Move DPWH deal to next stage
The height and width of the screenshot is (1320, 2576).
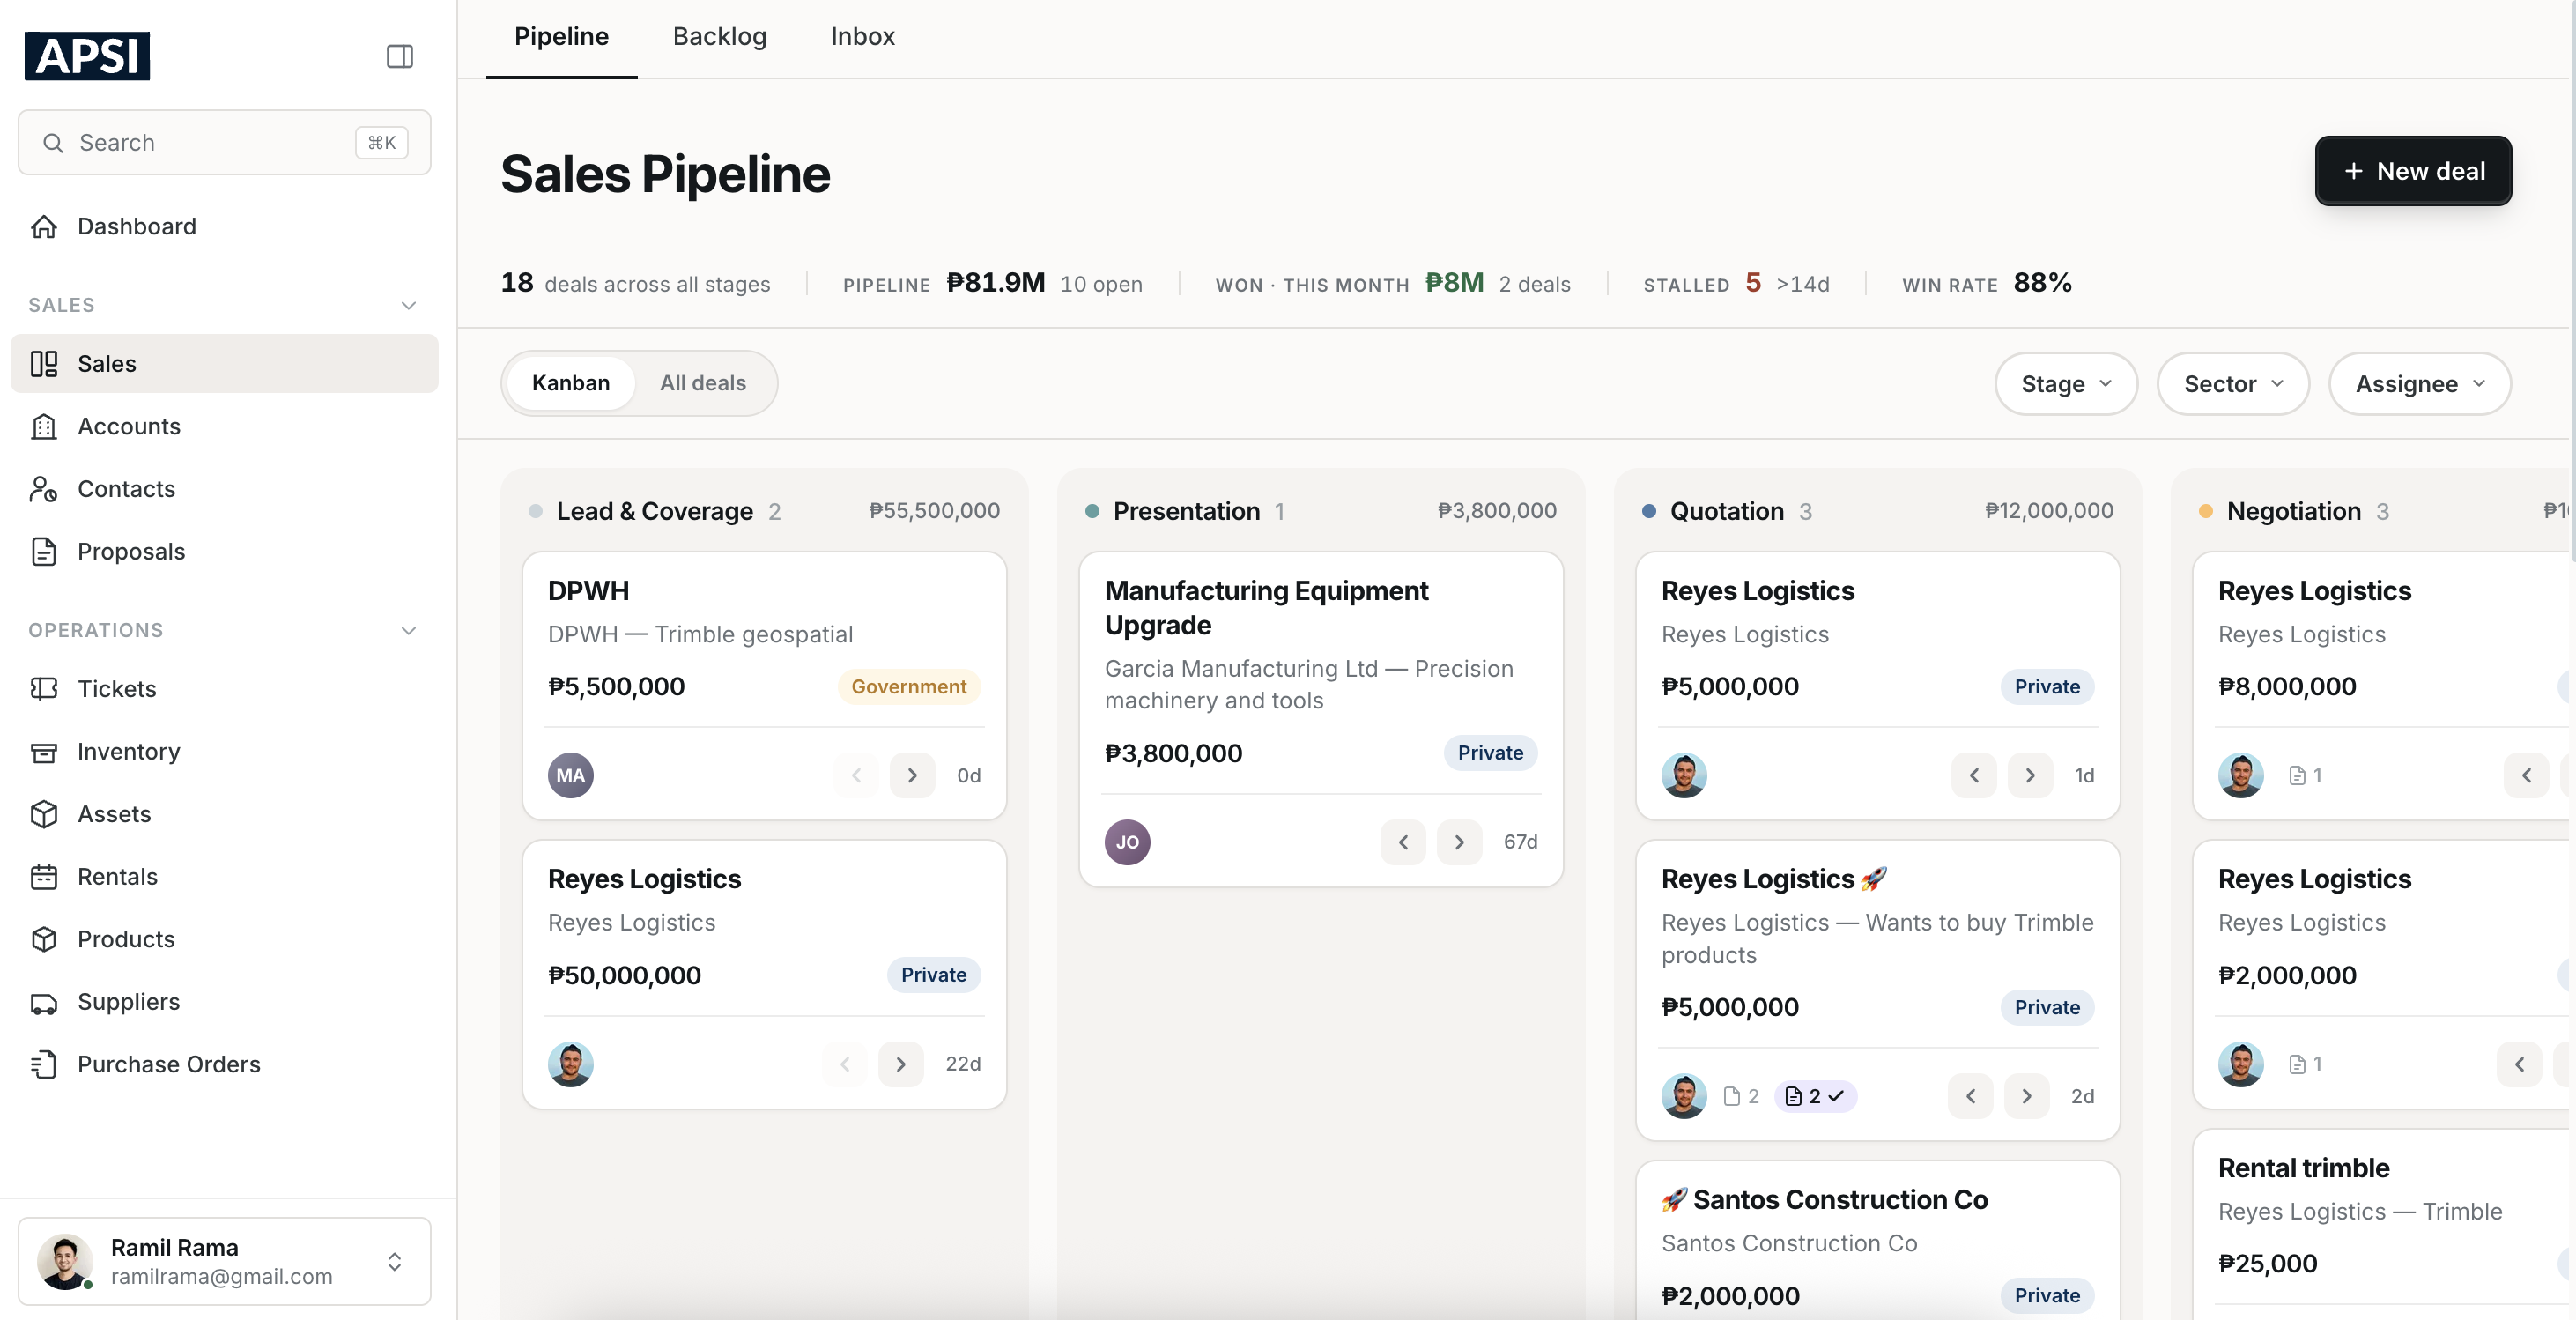pyautogui.click(x=912, y=775)
